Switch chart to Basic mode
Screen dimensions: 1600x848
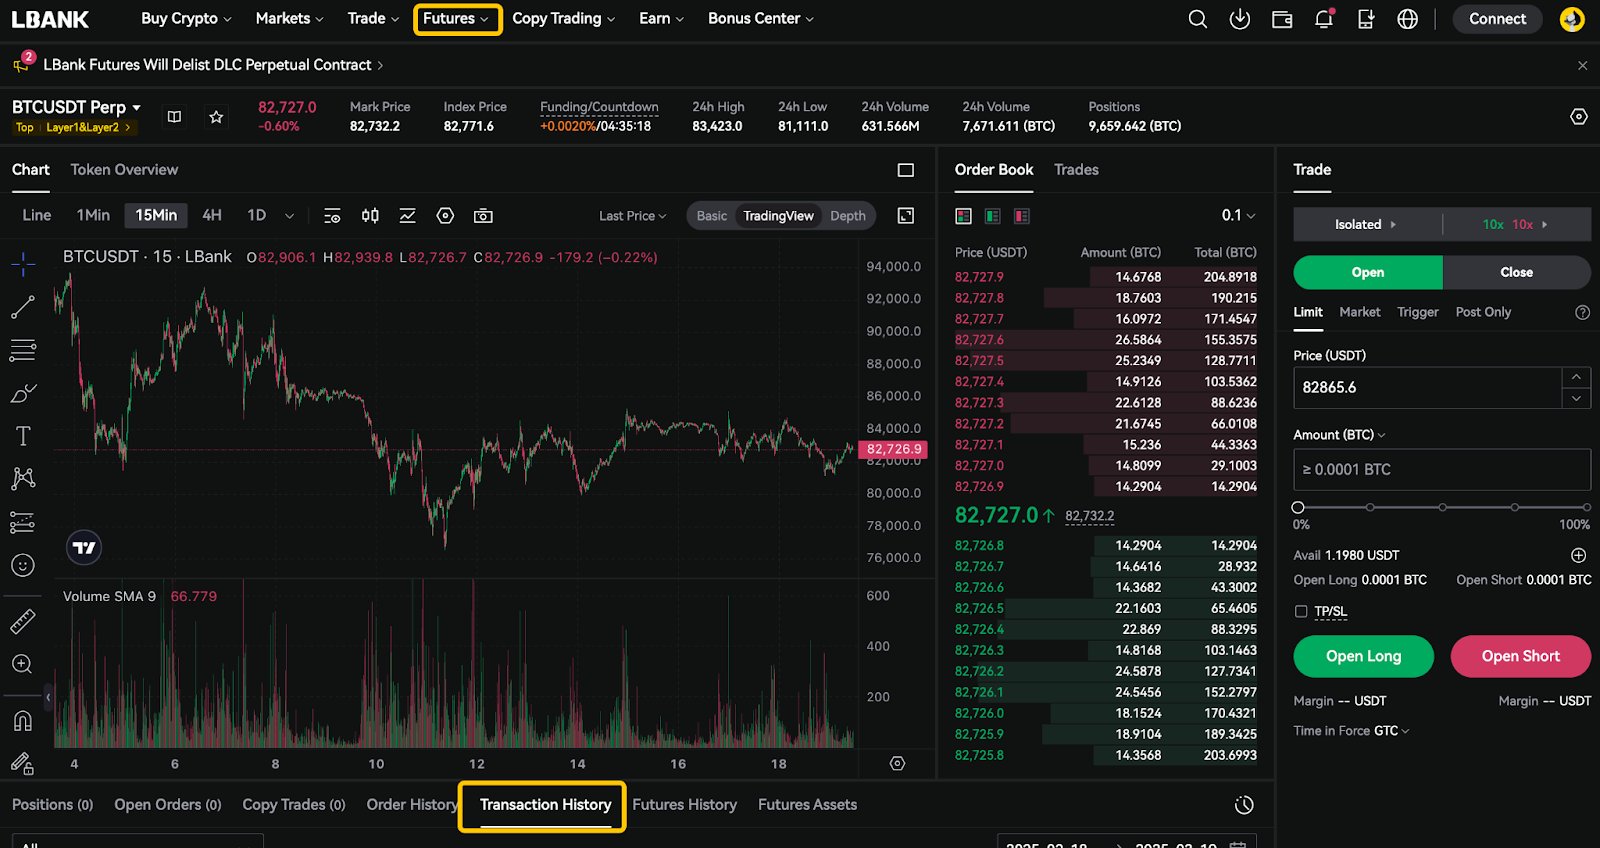(x=712, y=216)
